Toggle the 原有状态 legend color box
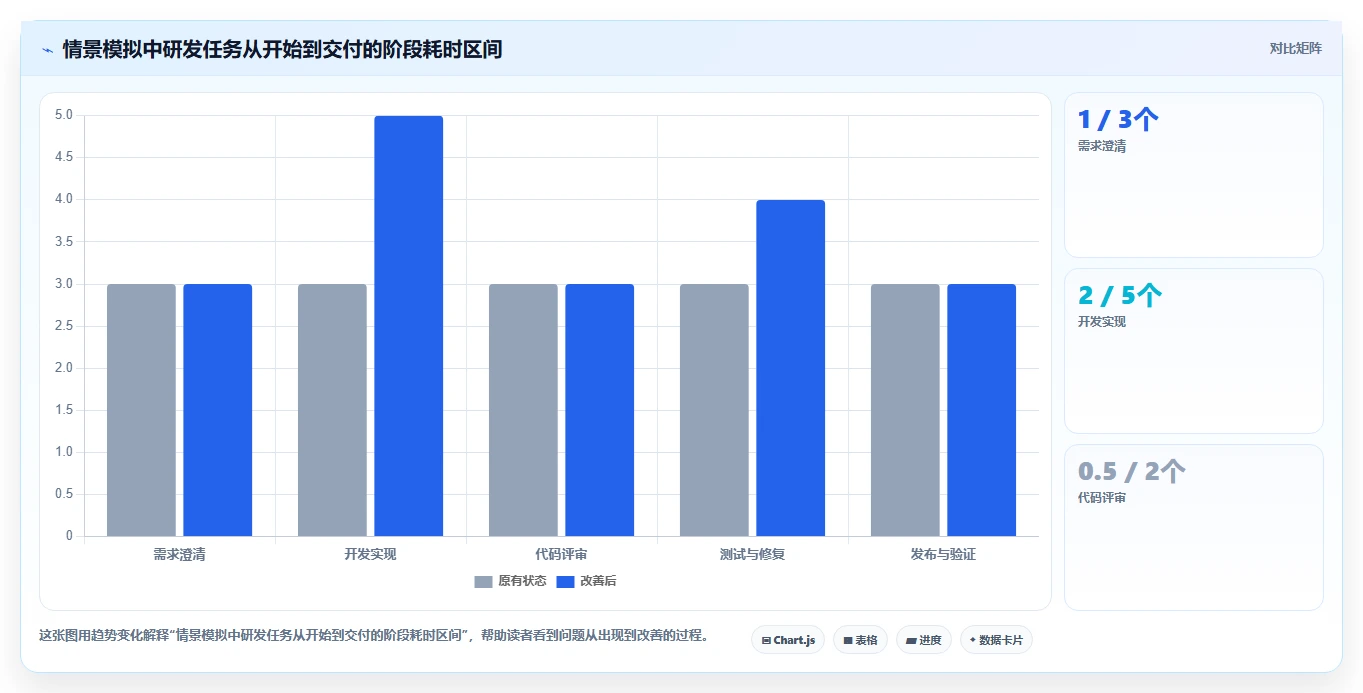This screenshot has width=1363, height=693. click(483, 581)
